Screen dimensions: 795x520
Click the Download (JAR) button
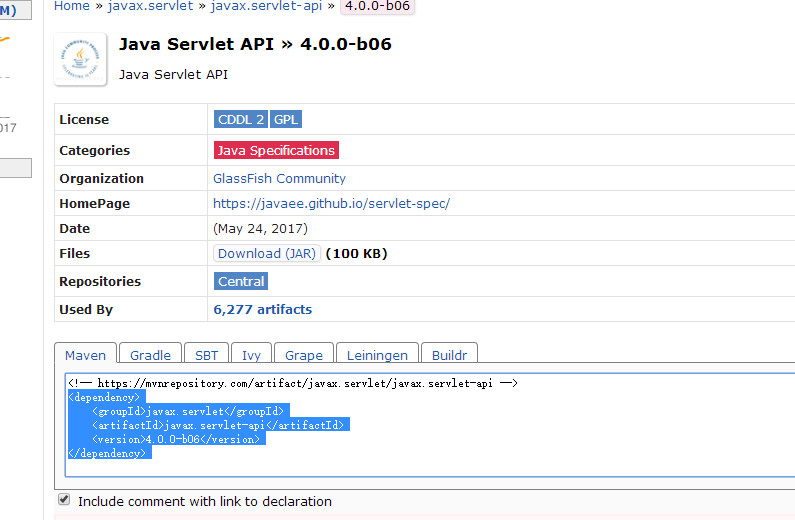(x=266, y=254)
